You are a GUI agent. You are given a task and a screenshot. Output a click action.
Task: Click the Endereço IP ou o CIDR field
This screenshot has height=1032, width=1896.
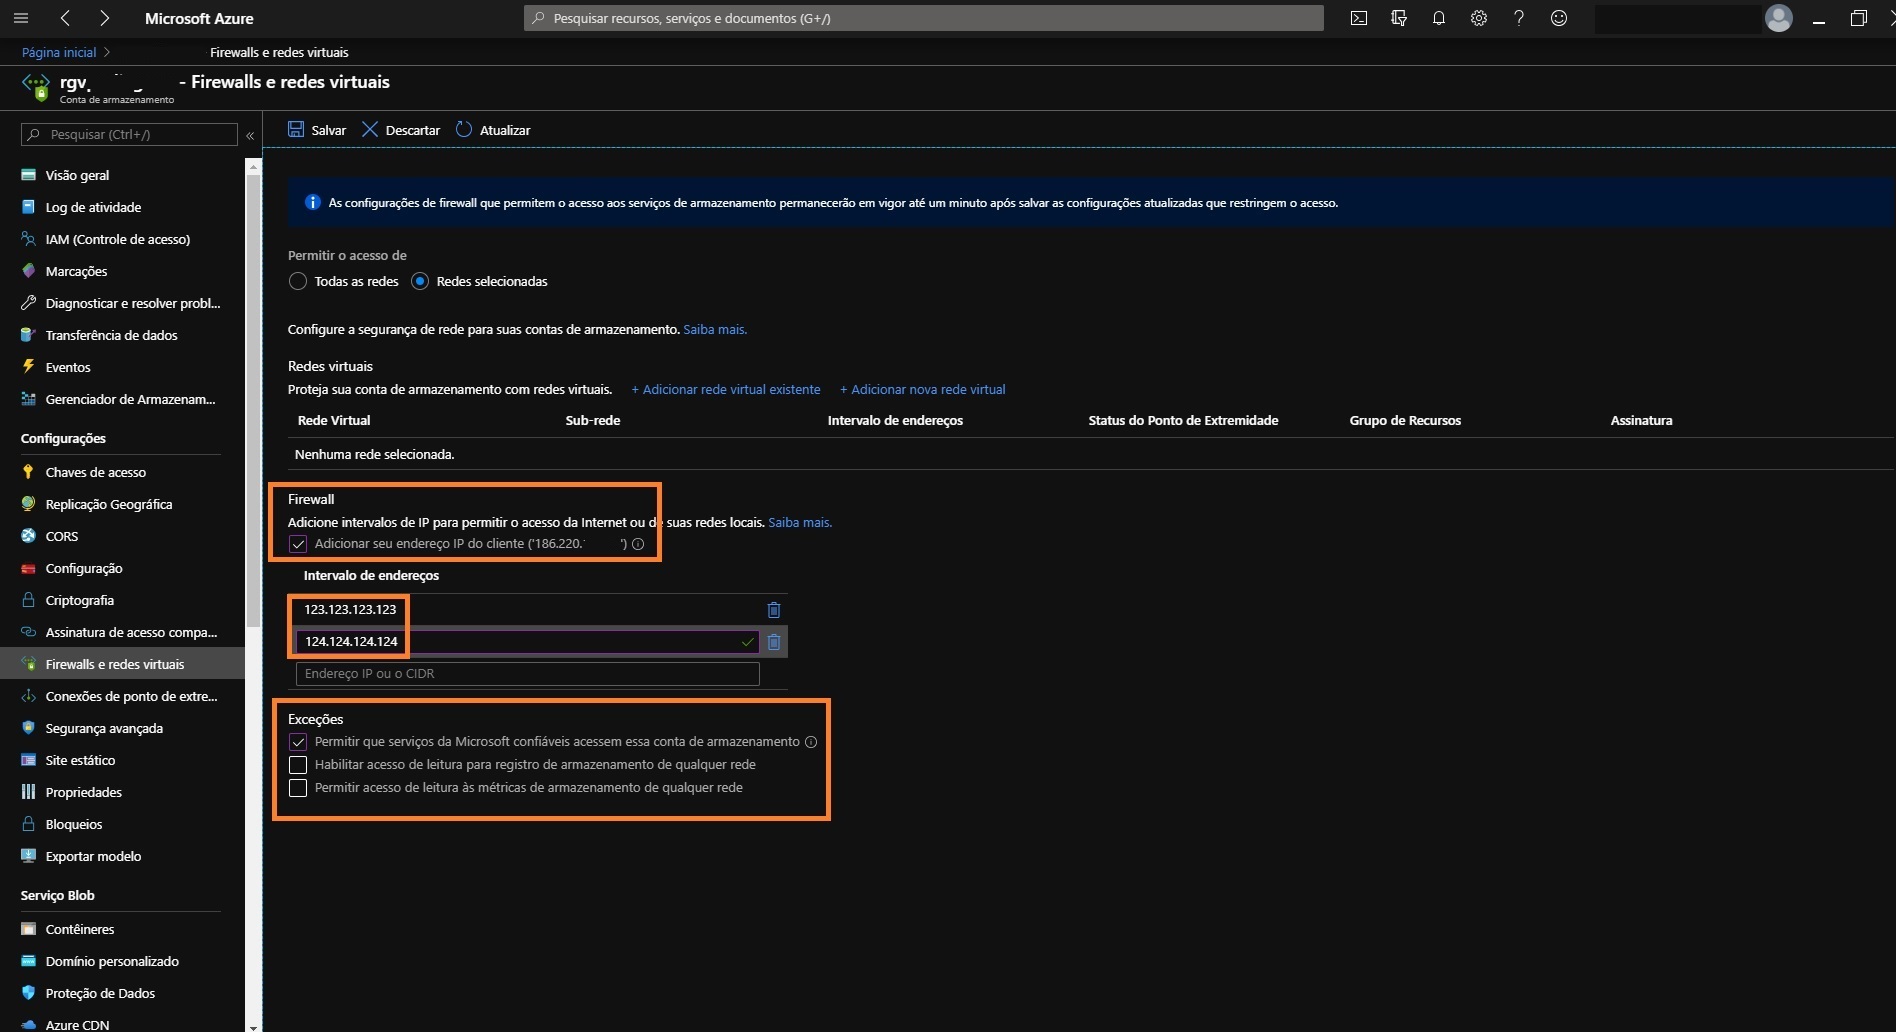tap(528, 674)
